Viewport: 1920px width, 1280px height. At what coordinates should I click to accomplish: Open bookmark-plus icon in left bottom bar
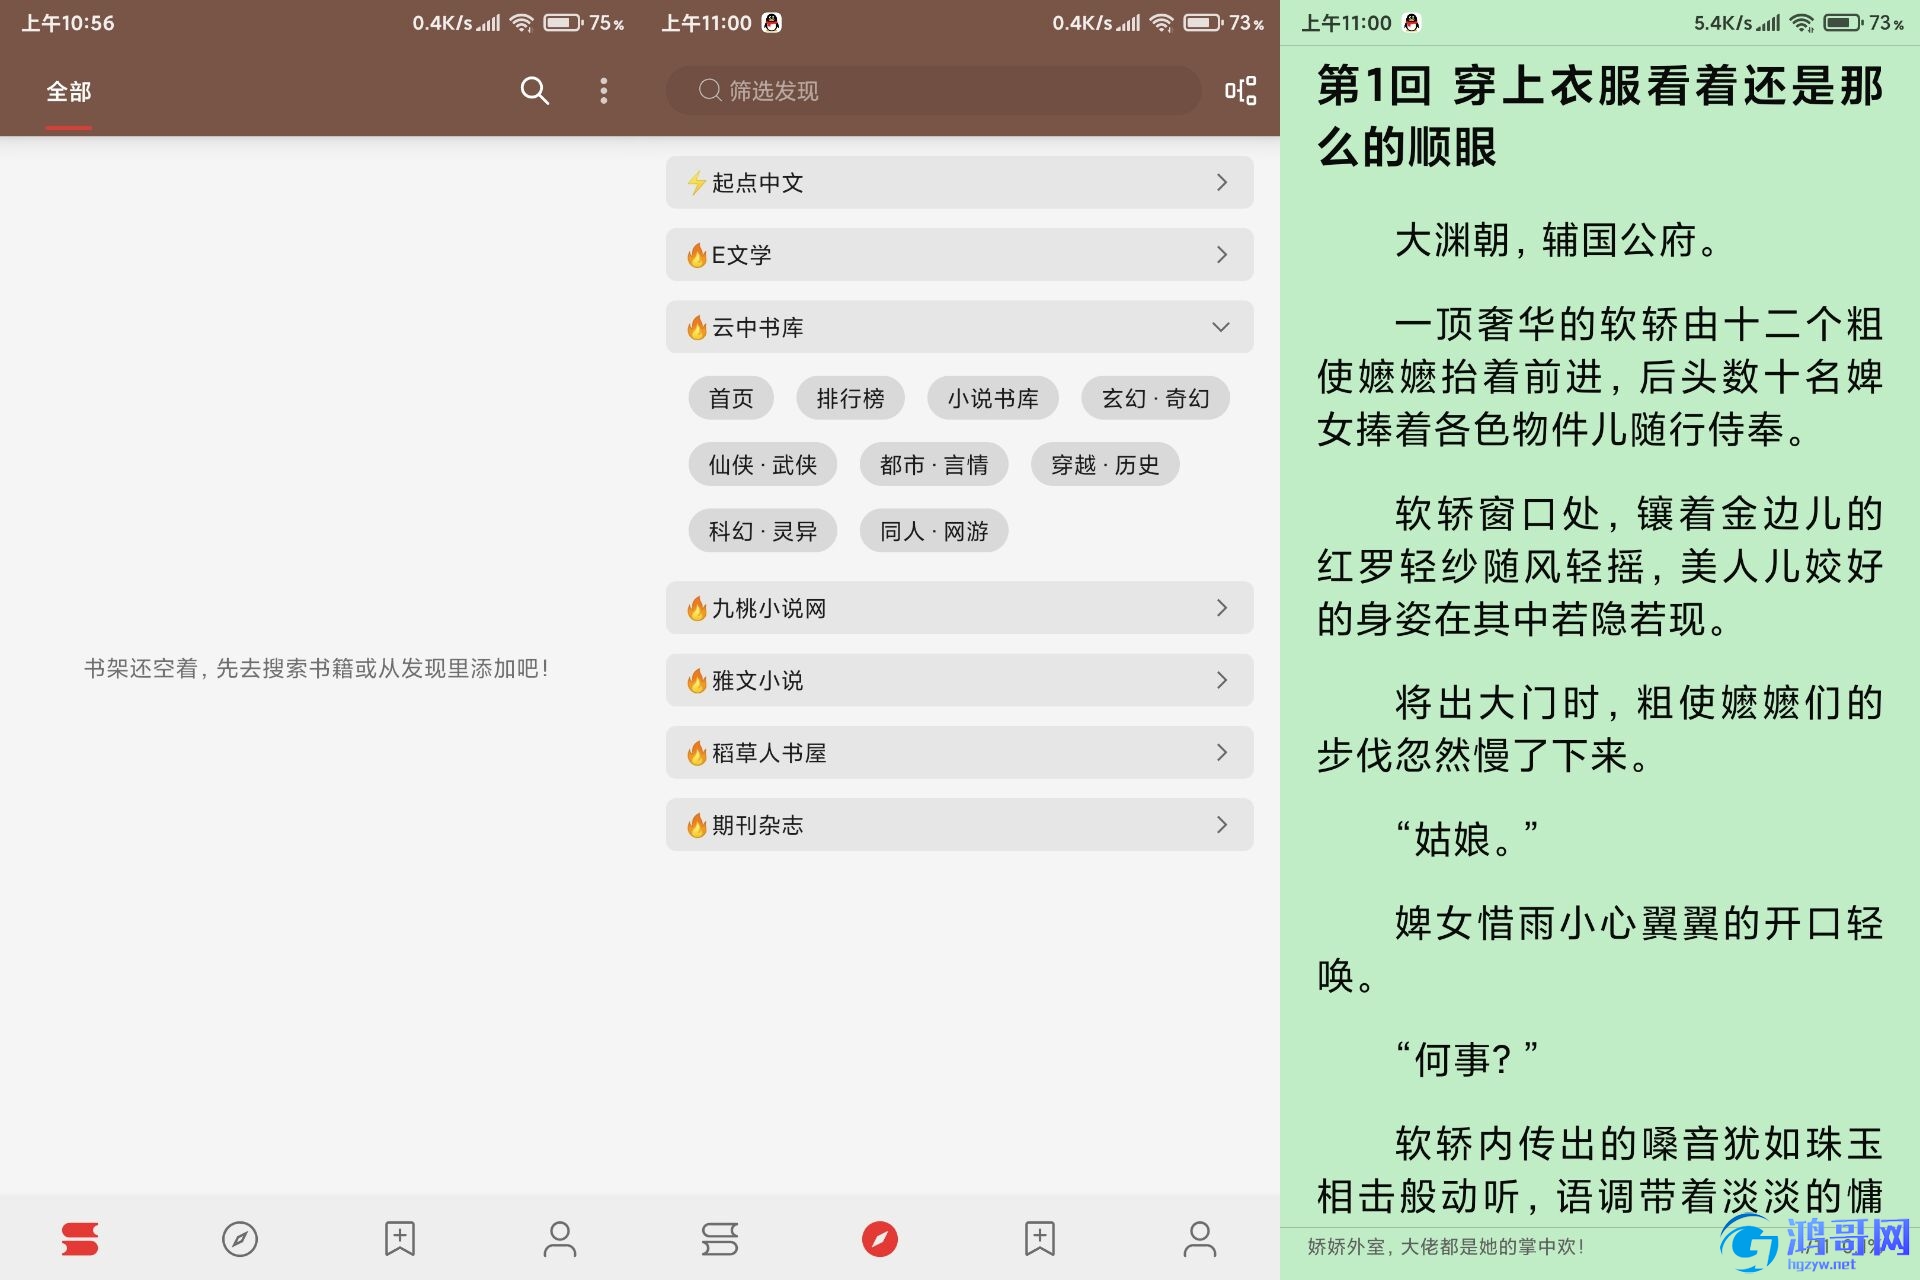(400, 1239)
